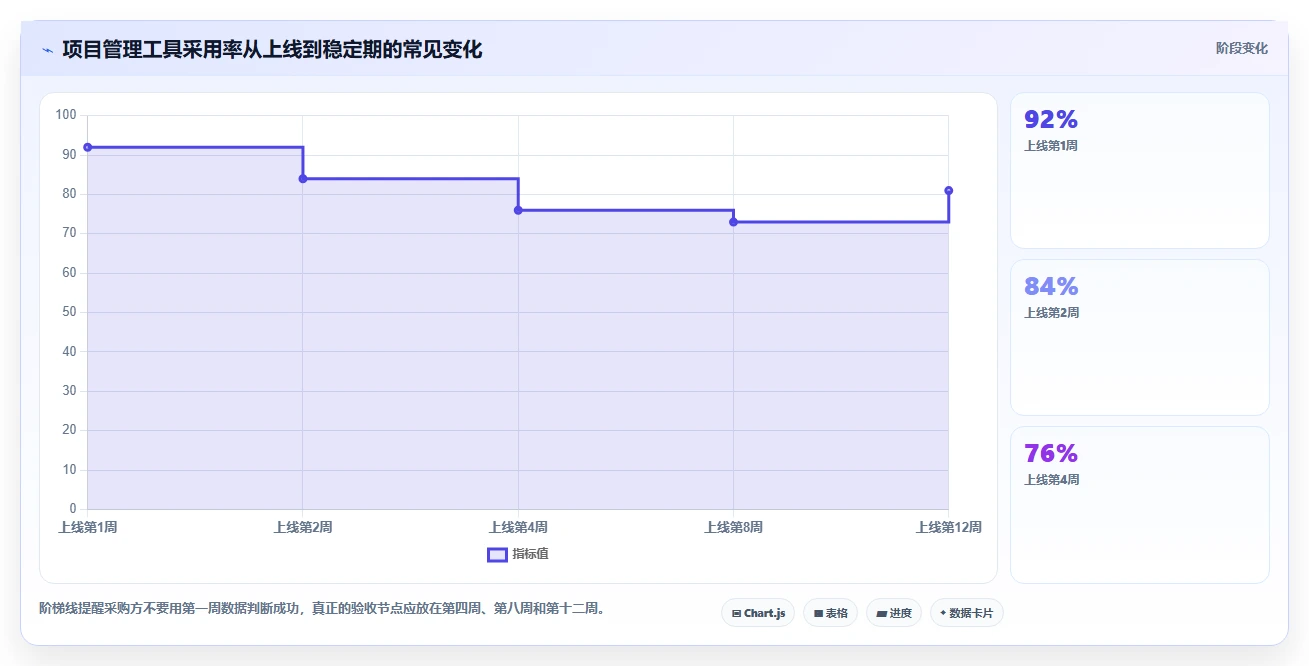
Task: Click the 上线第1周 label in the 92% card
Action: [1051, 146]
